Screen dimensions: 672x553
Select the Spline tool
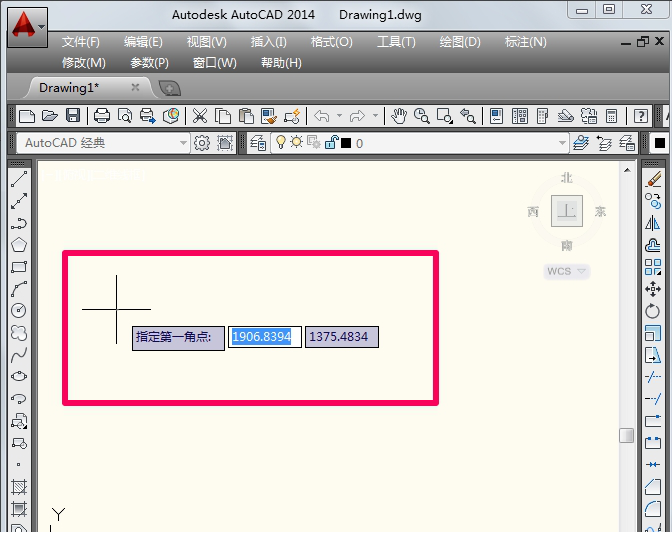tap(19, 355)
